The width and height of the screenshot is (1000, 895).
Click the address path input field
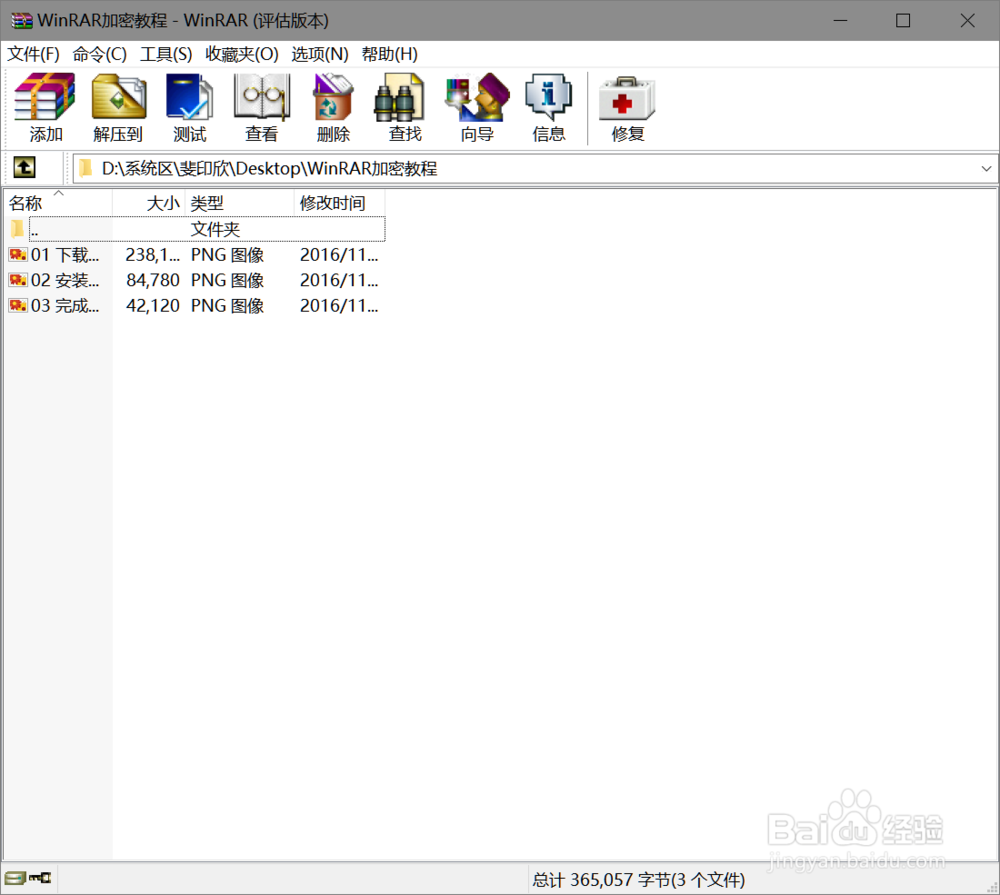[x=534, y=168]
